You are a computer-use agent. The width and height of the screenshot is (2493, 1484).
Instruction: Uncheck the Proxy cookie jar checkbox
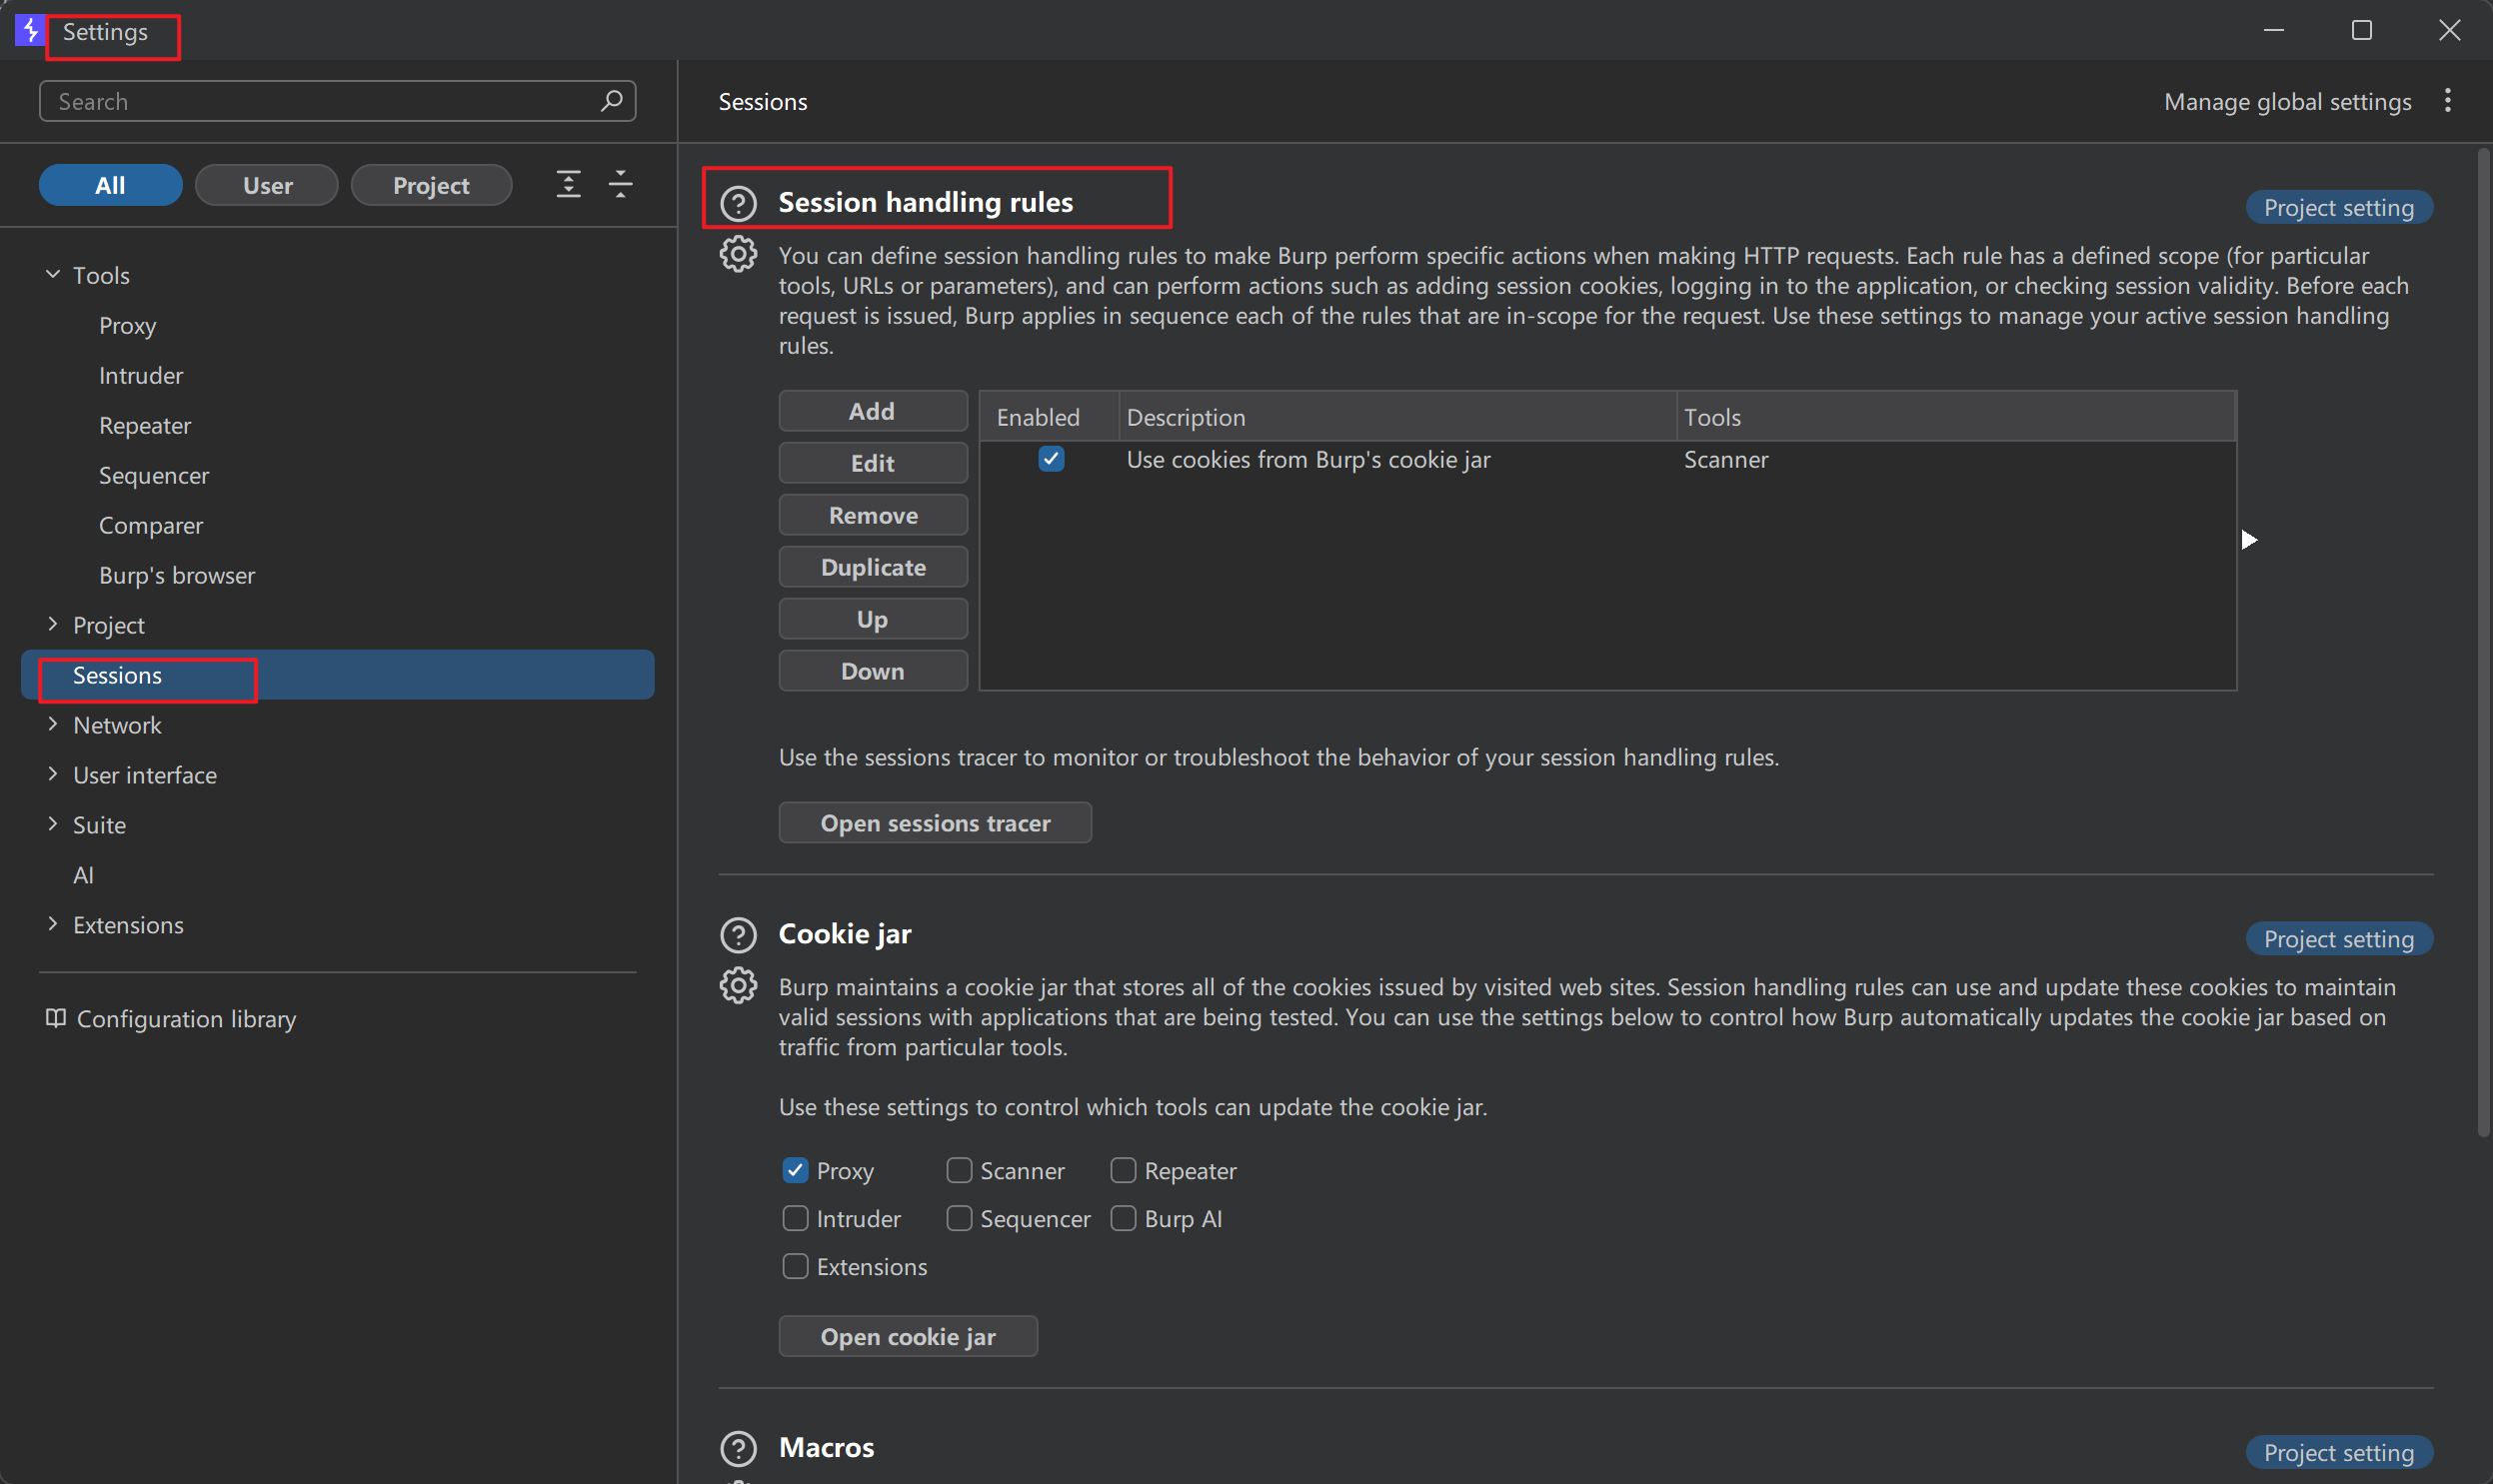[795, 1170]
